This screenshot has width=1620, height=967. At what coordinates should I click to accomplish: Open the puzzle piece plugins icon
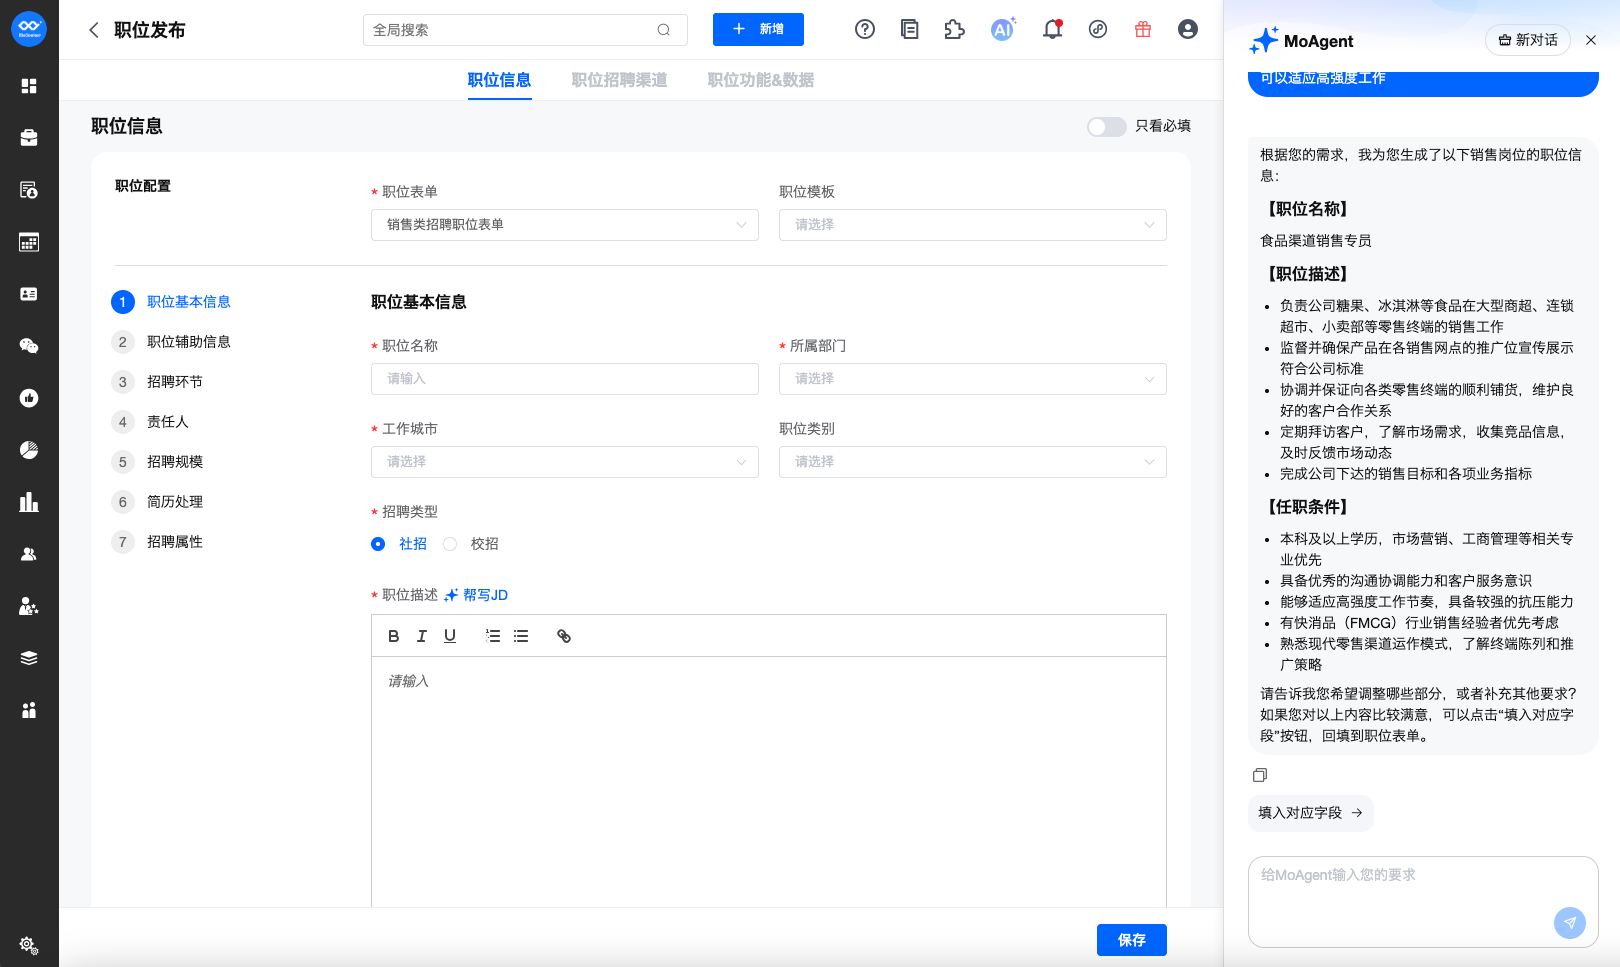coord(955,29)
